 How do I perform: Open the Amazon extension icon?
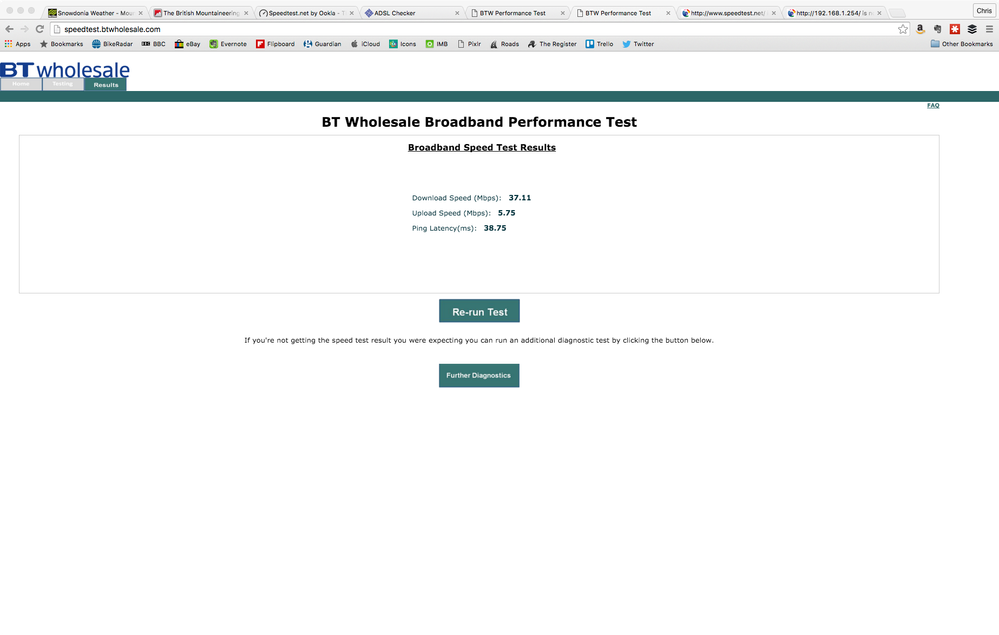pos(920,29)
